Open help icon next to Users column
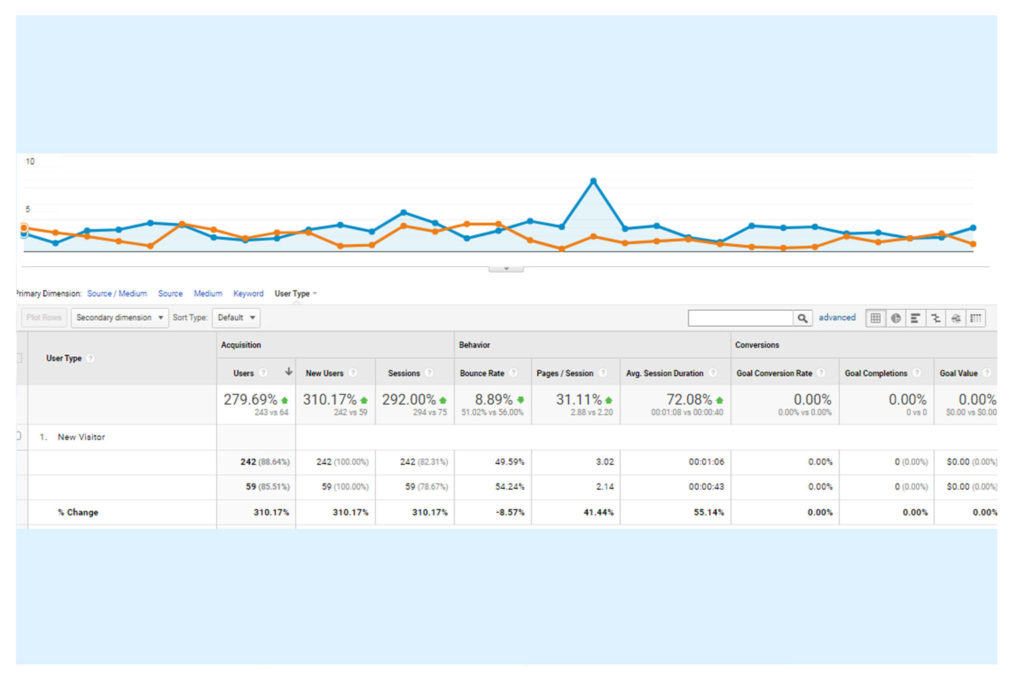This screenshot has height=683, width=1024. click(x=264, y=373)
